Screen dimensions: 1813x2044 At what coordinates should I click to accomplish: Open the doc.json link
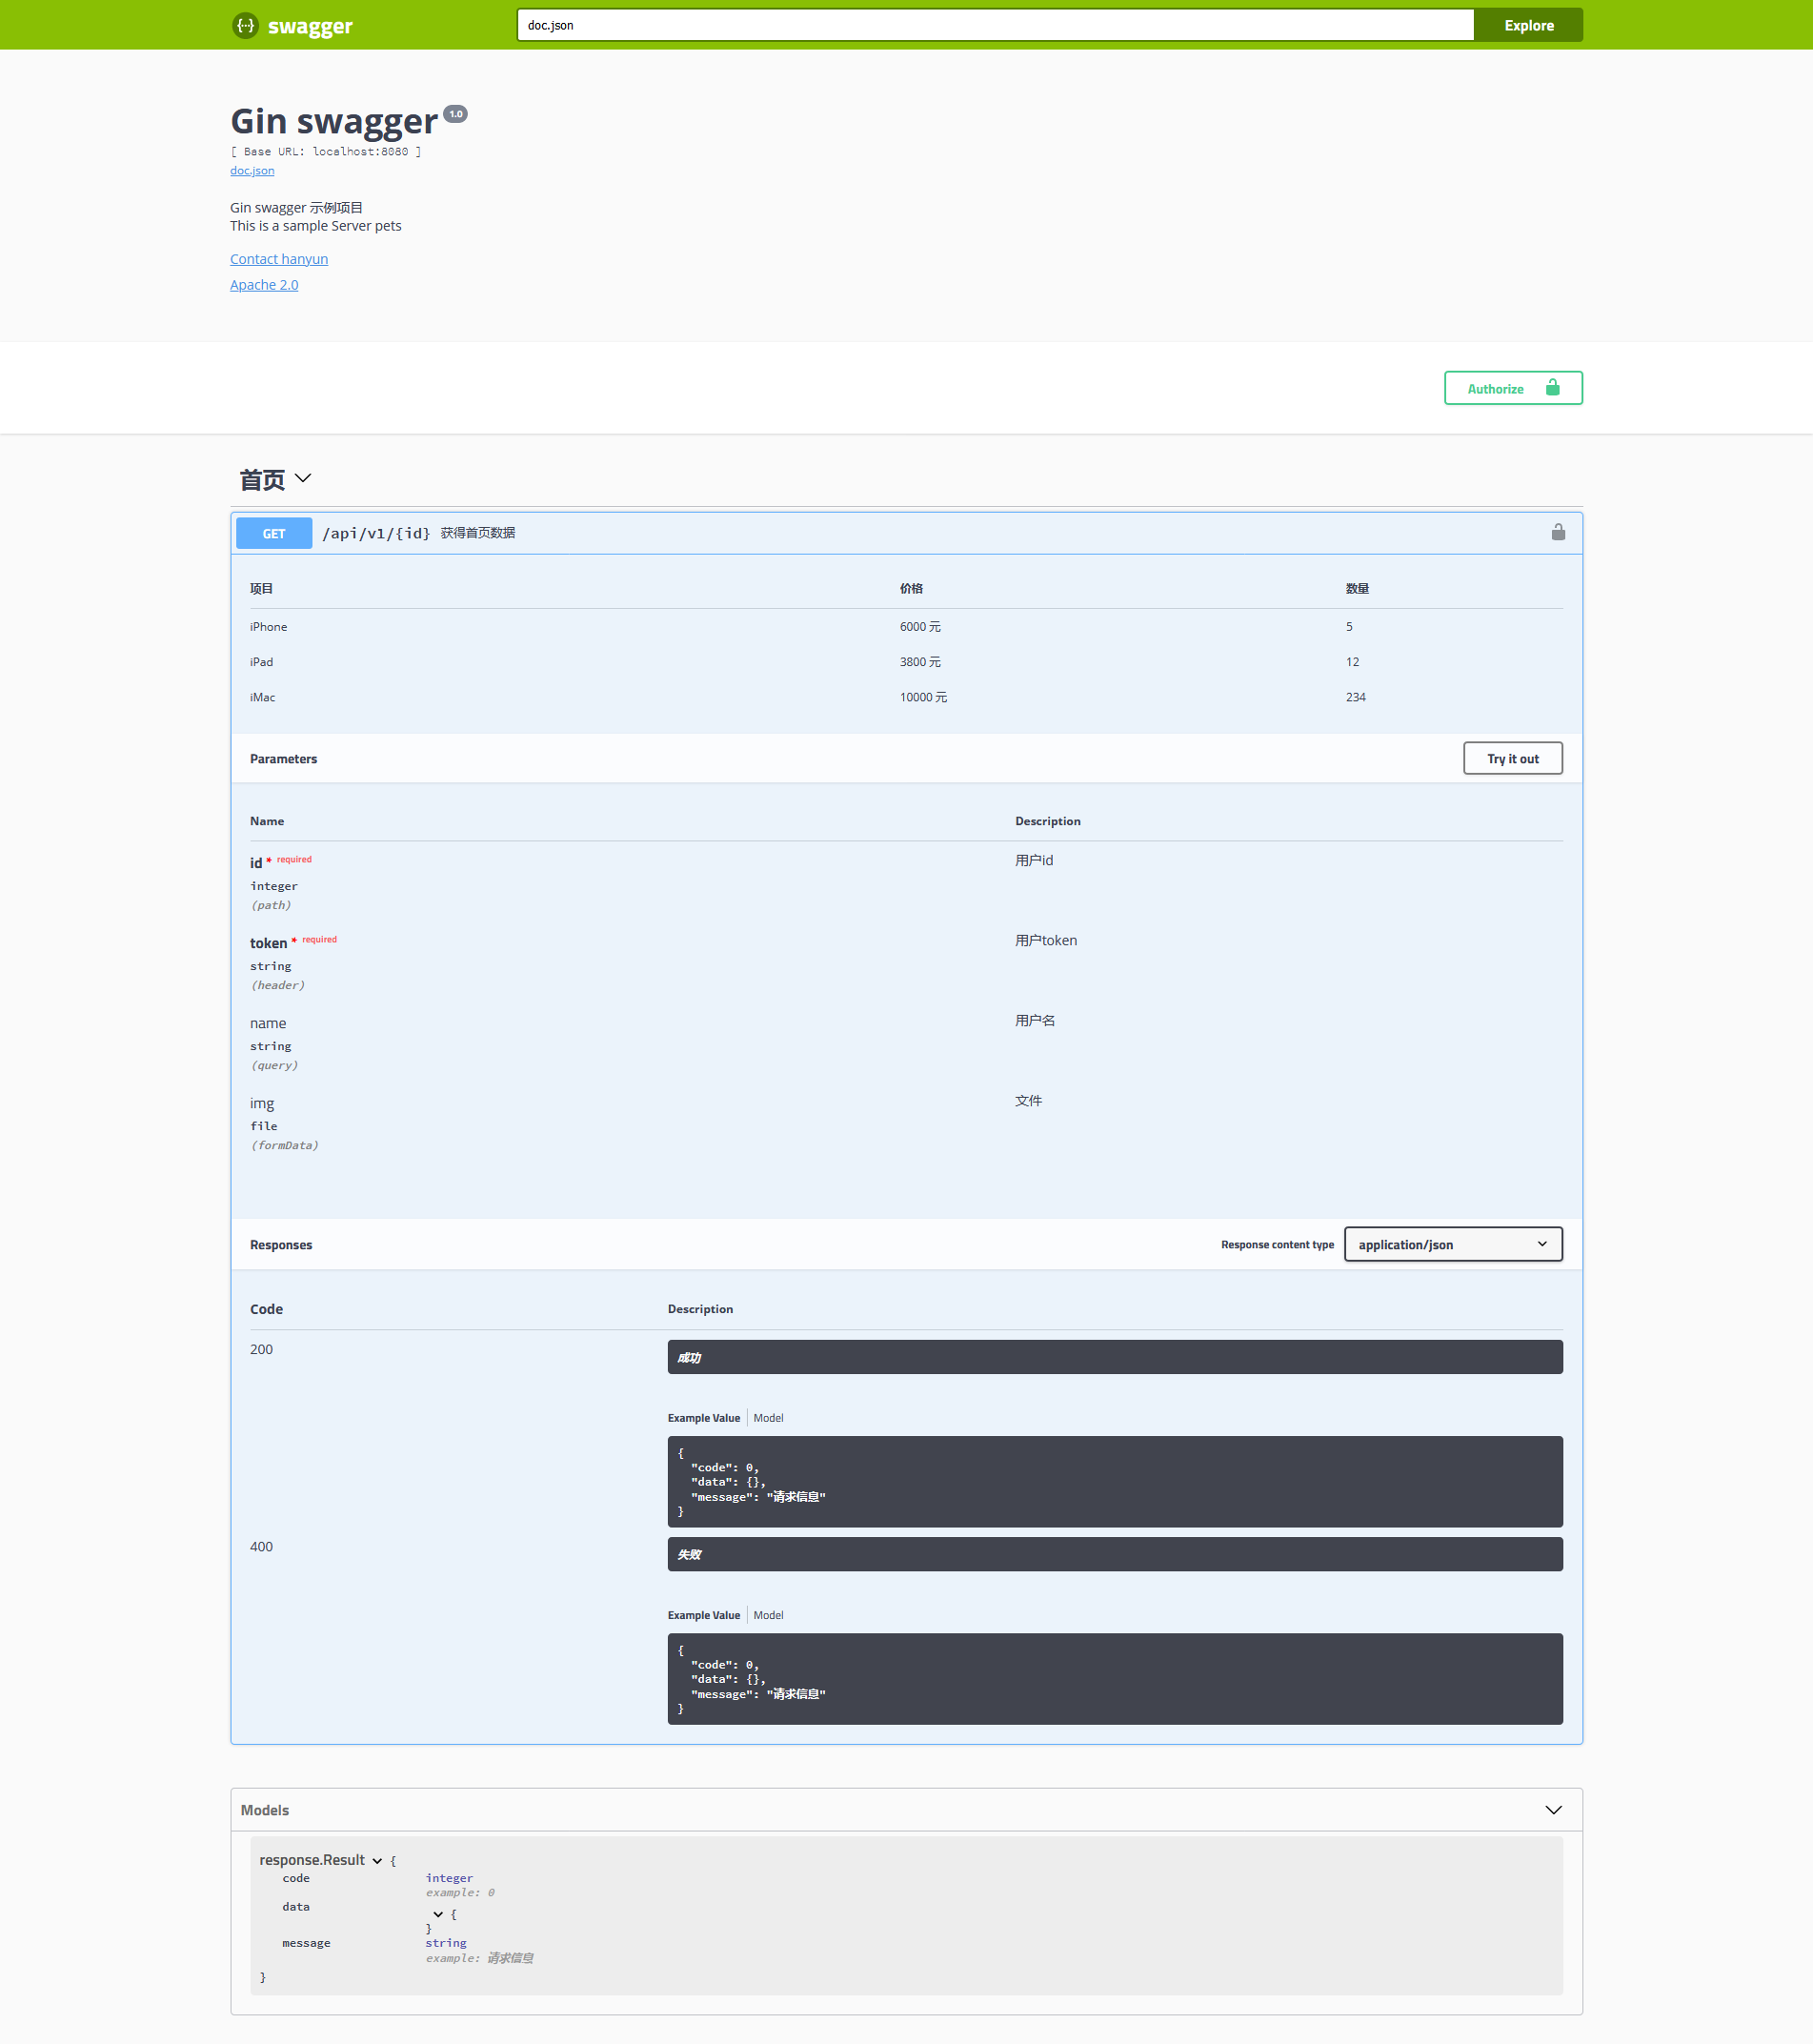[x=252, y=171]
